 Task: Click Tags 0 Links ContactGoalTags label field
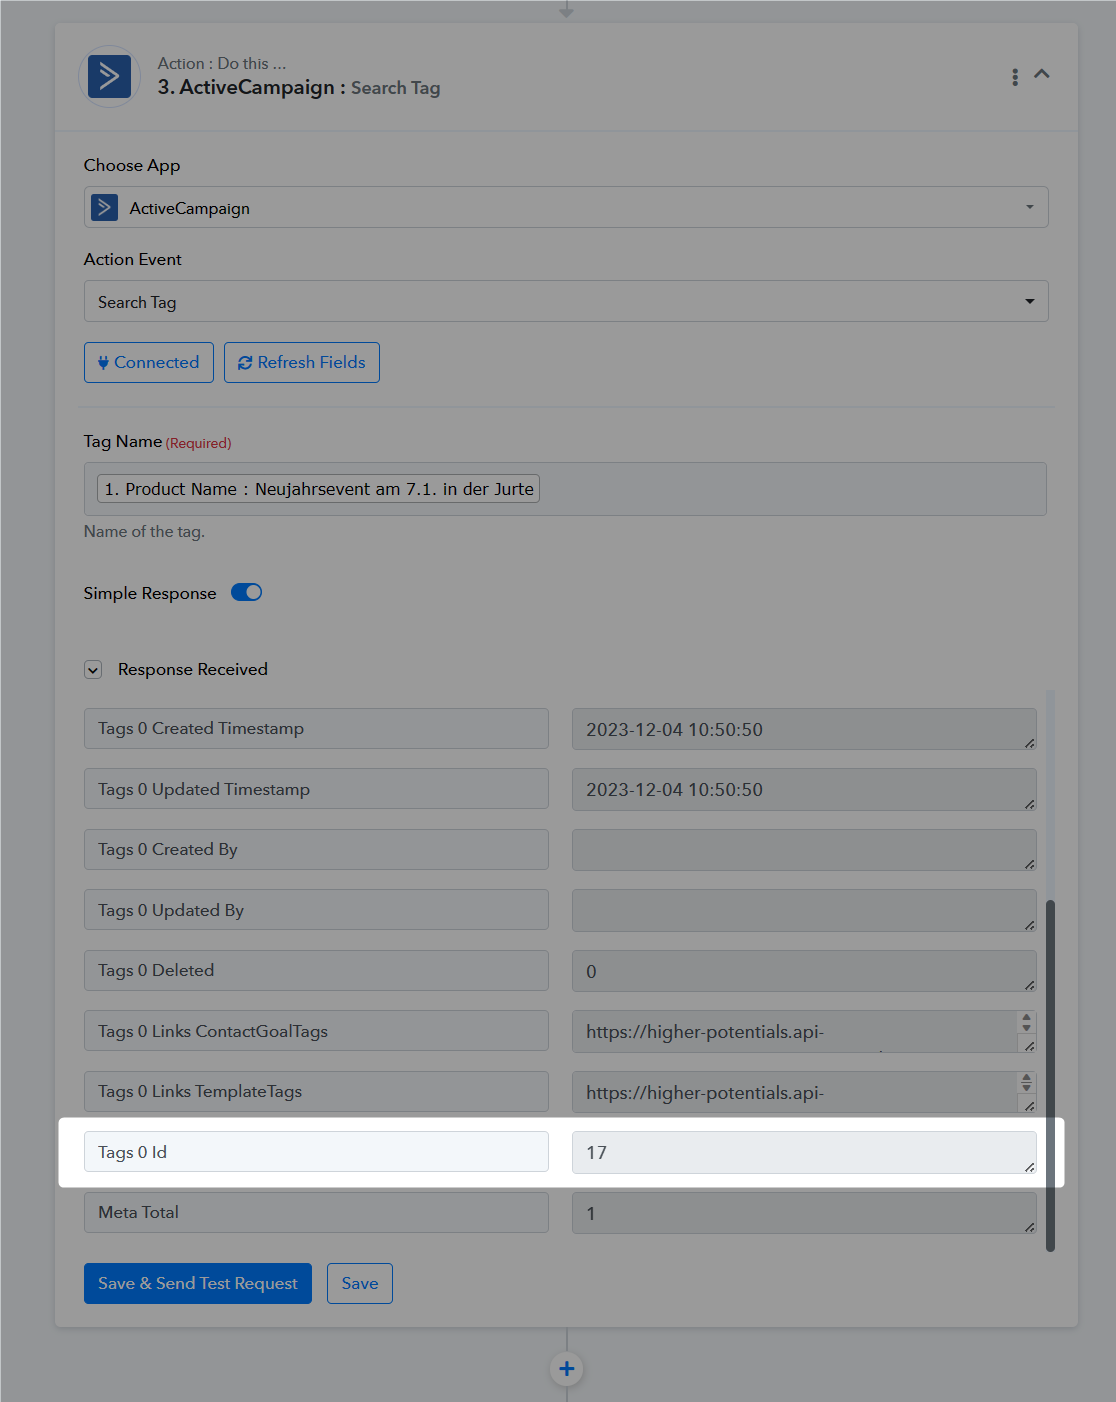(316, 1031)
